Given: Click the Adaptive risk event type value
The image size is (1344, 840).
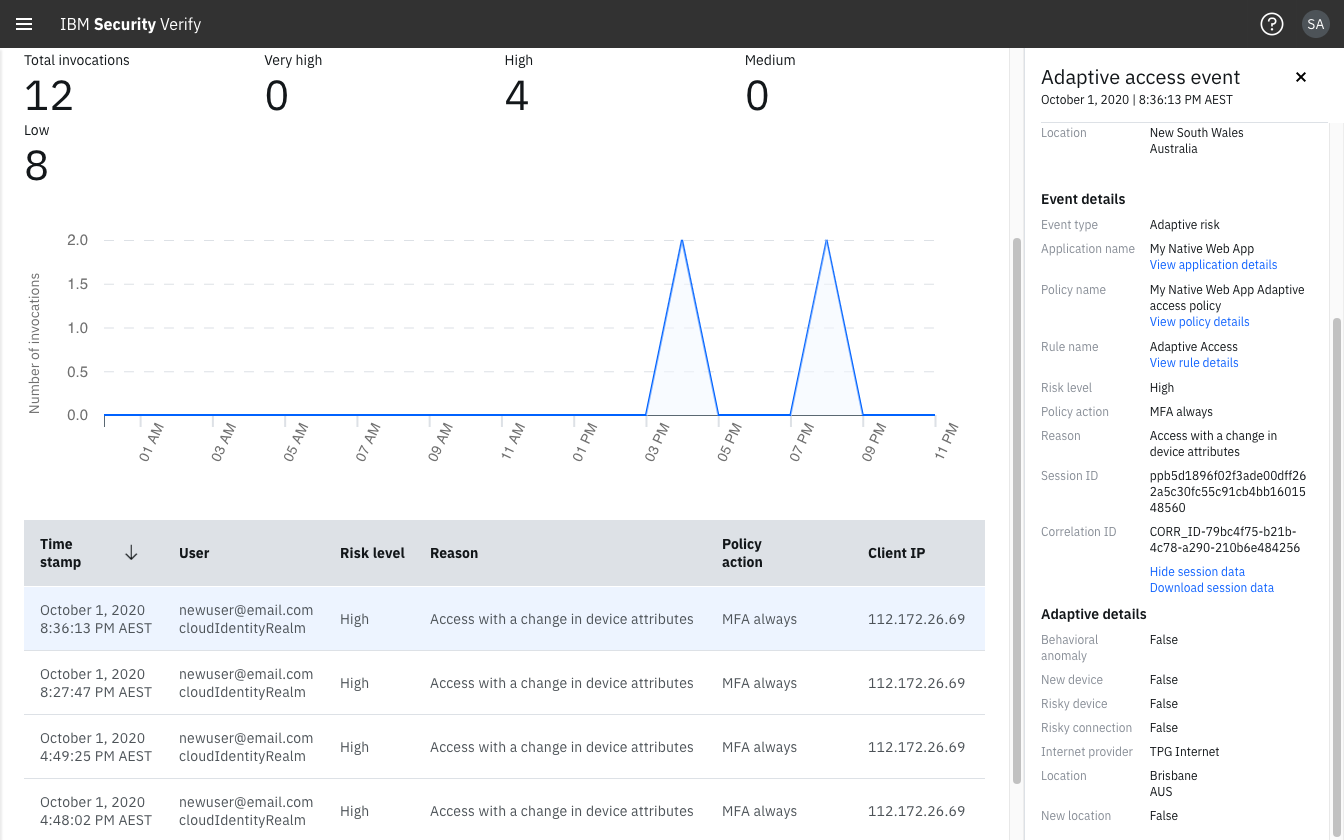Looking at the screenshot, I should click(x=1185, y=225).
